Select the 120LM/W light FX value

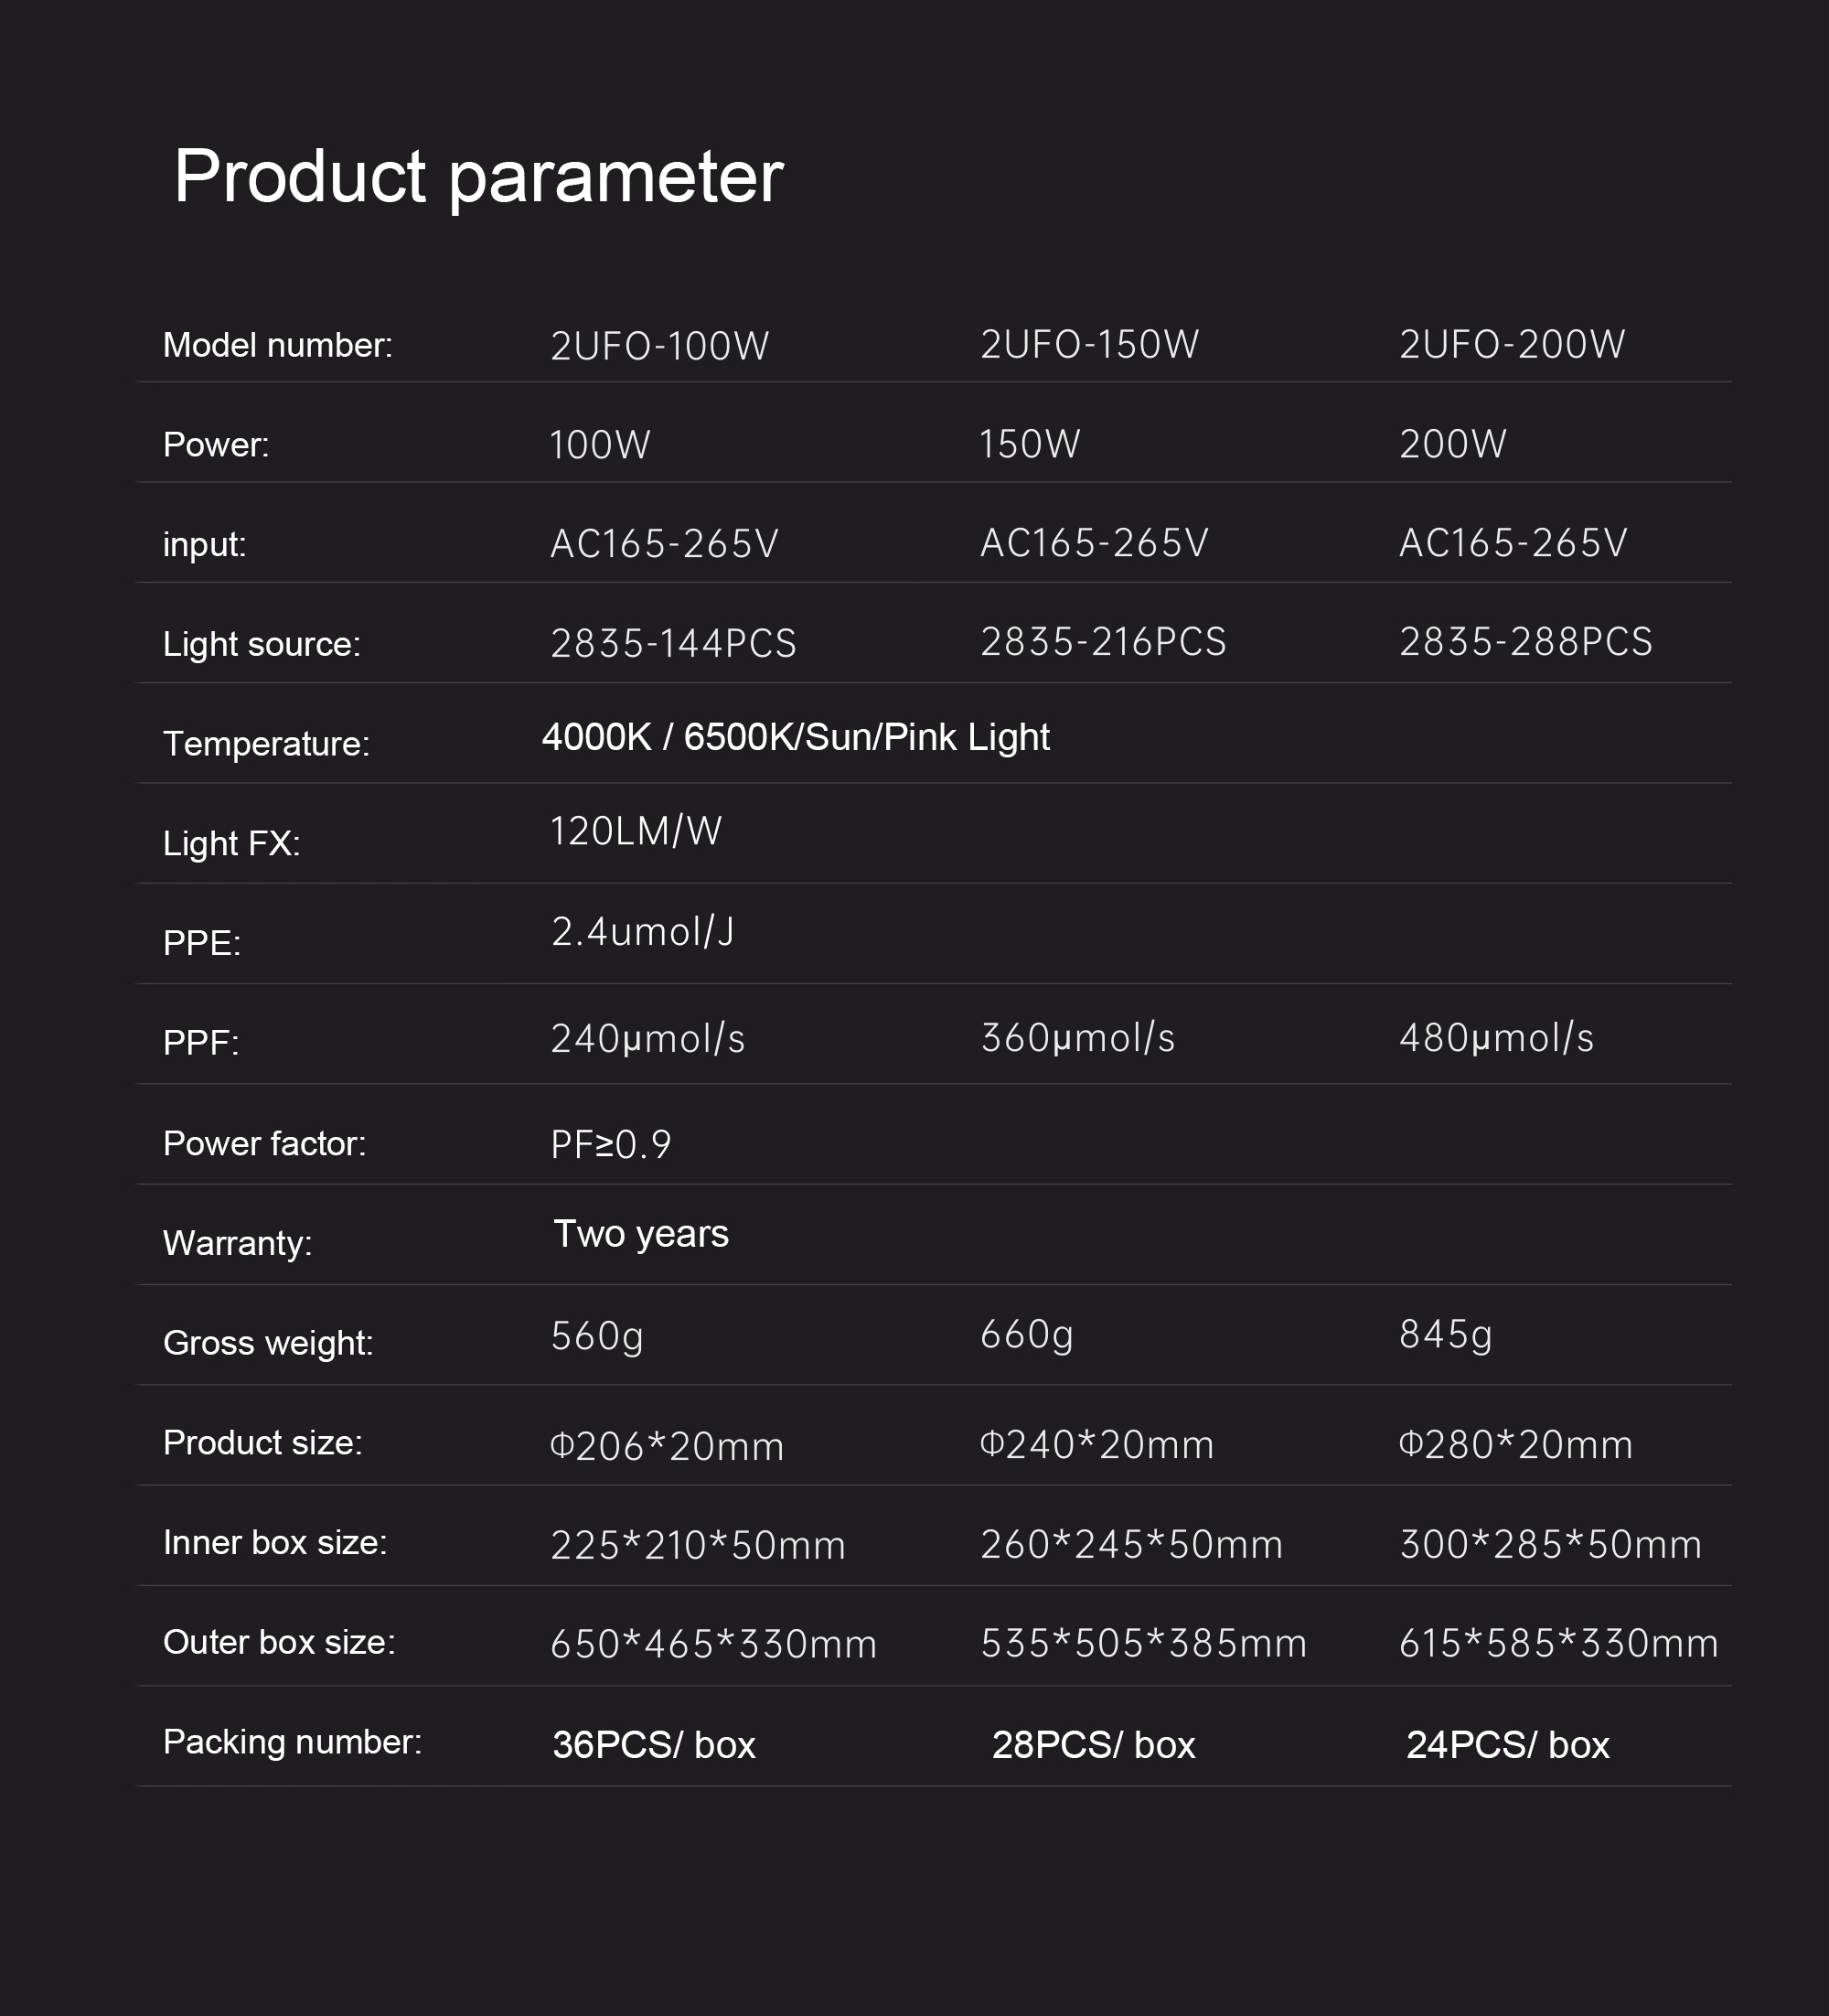pos(635,831)
